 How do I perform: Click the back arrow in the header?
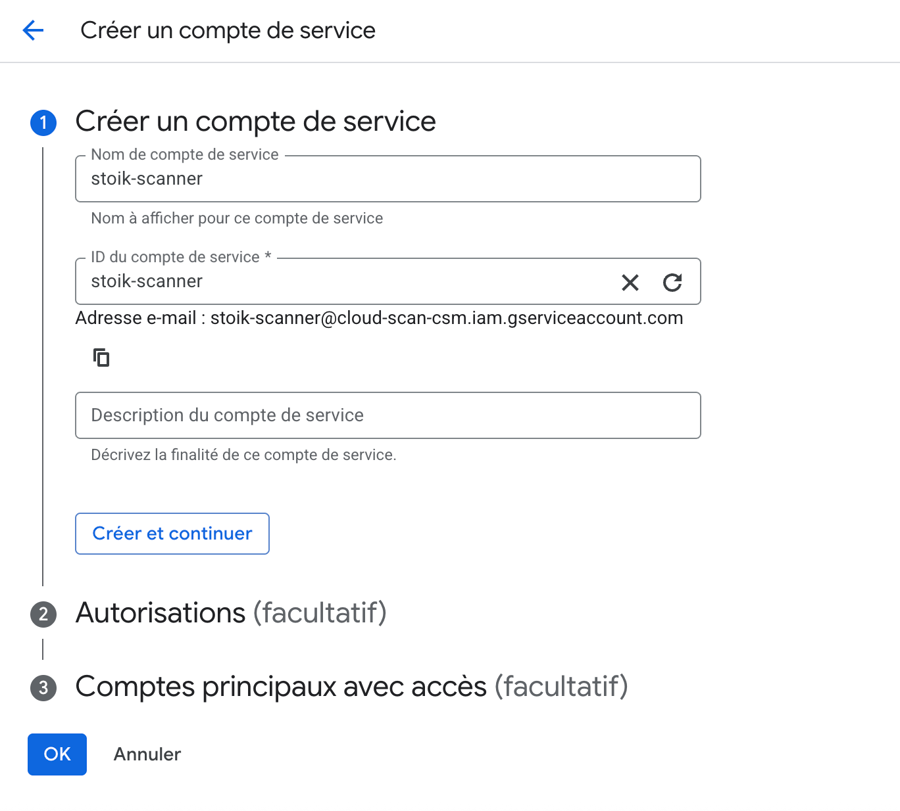[x=33, y=30]
